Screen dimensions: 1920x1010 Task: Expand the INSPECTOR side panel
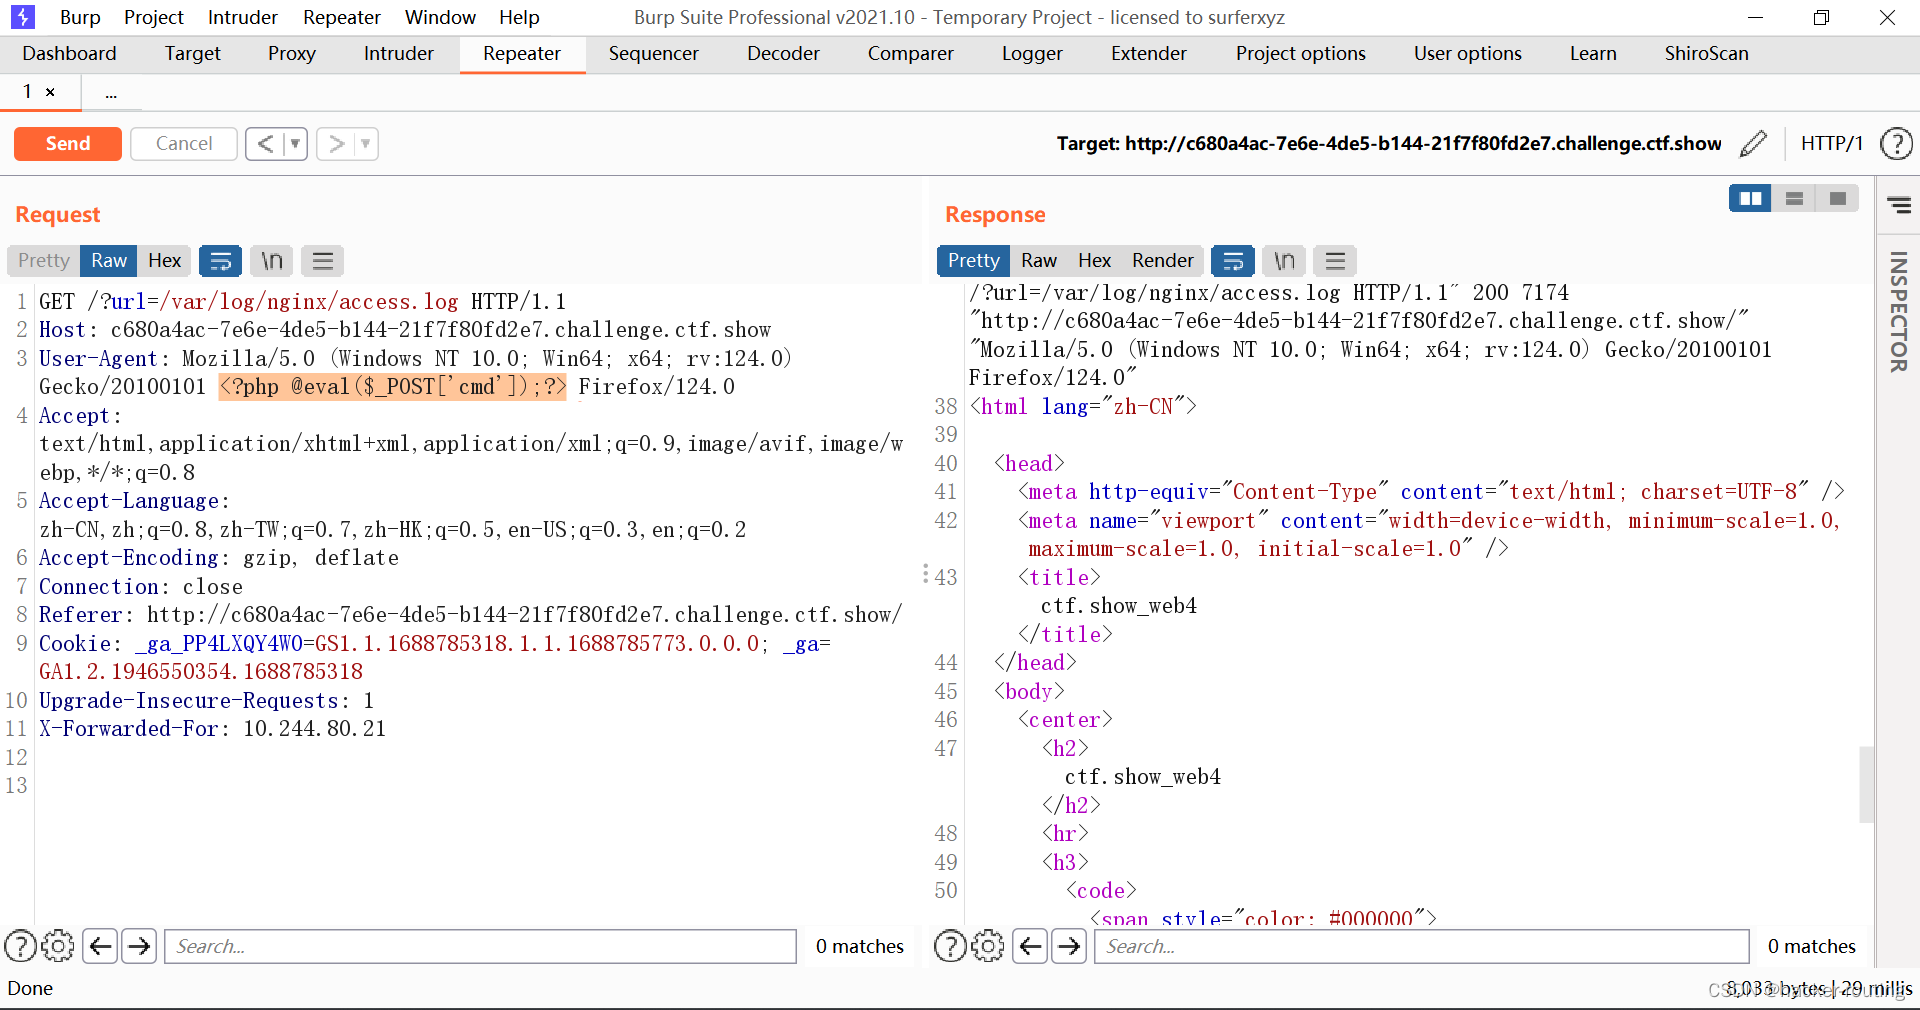[x=1898, y=312]
